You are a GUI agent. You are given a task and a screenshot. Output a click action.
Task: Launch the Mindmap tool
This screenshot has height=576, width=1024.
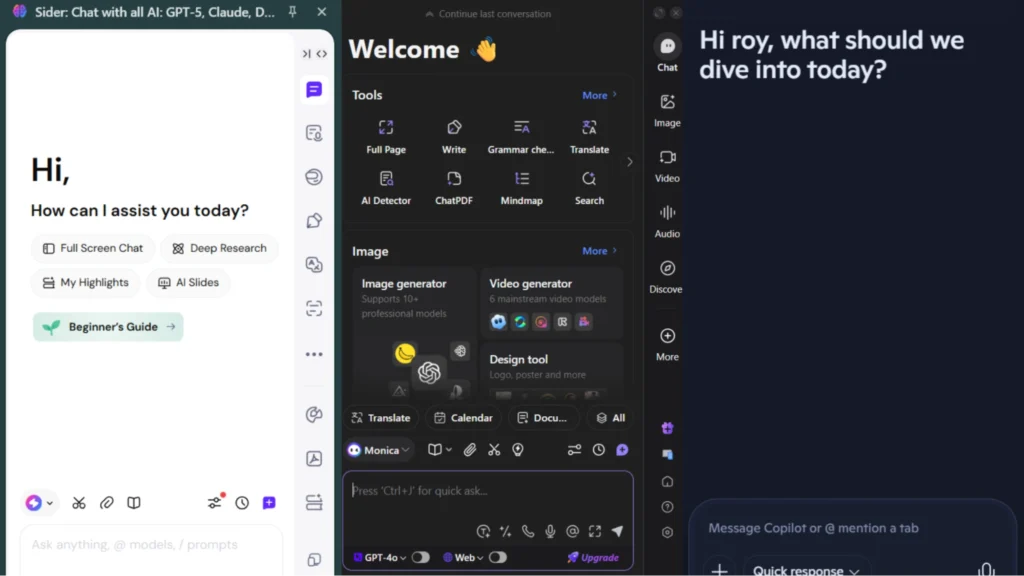click(x=521, y=187)
